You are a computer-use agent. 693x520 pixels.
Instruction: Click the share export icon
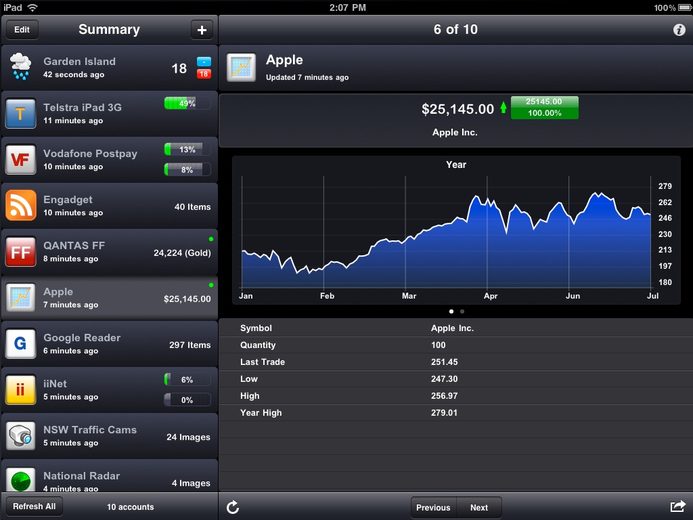point(678,506)
